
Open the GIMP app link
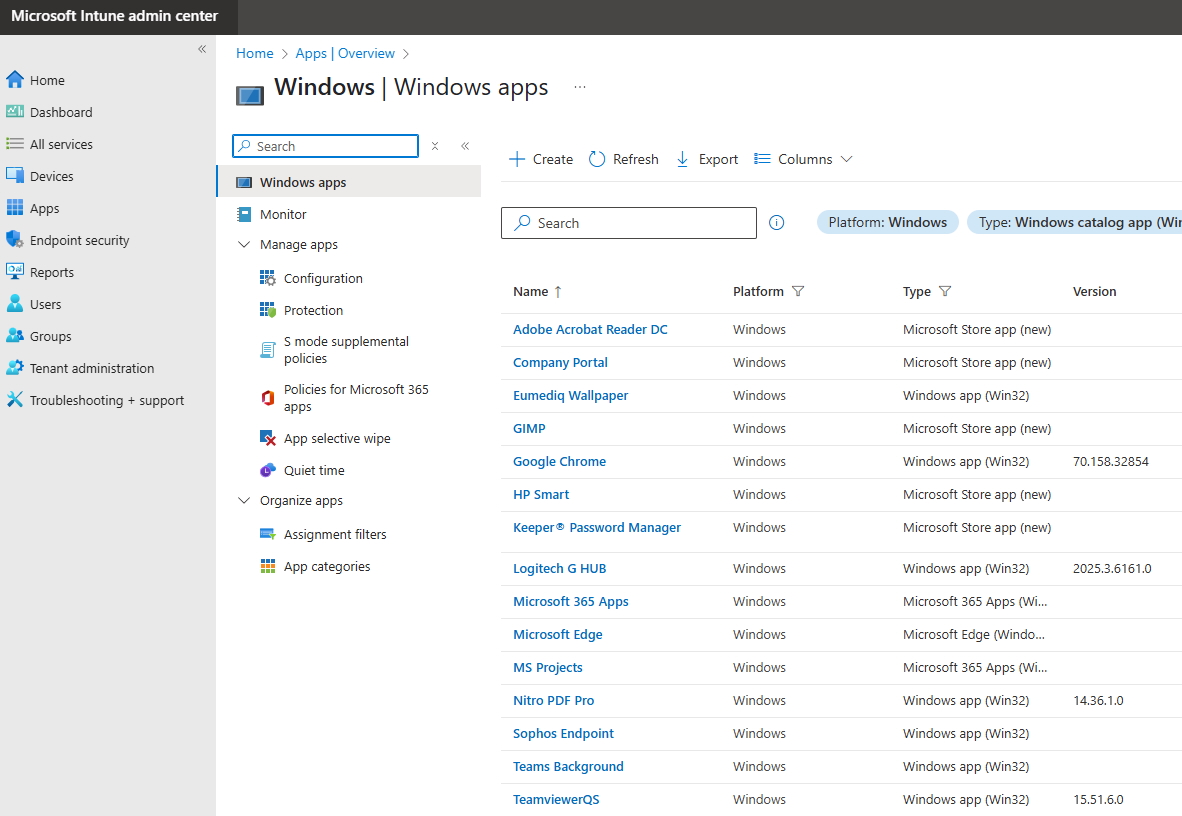(529, 428)
